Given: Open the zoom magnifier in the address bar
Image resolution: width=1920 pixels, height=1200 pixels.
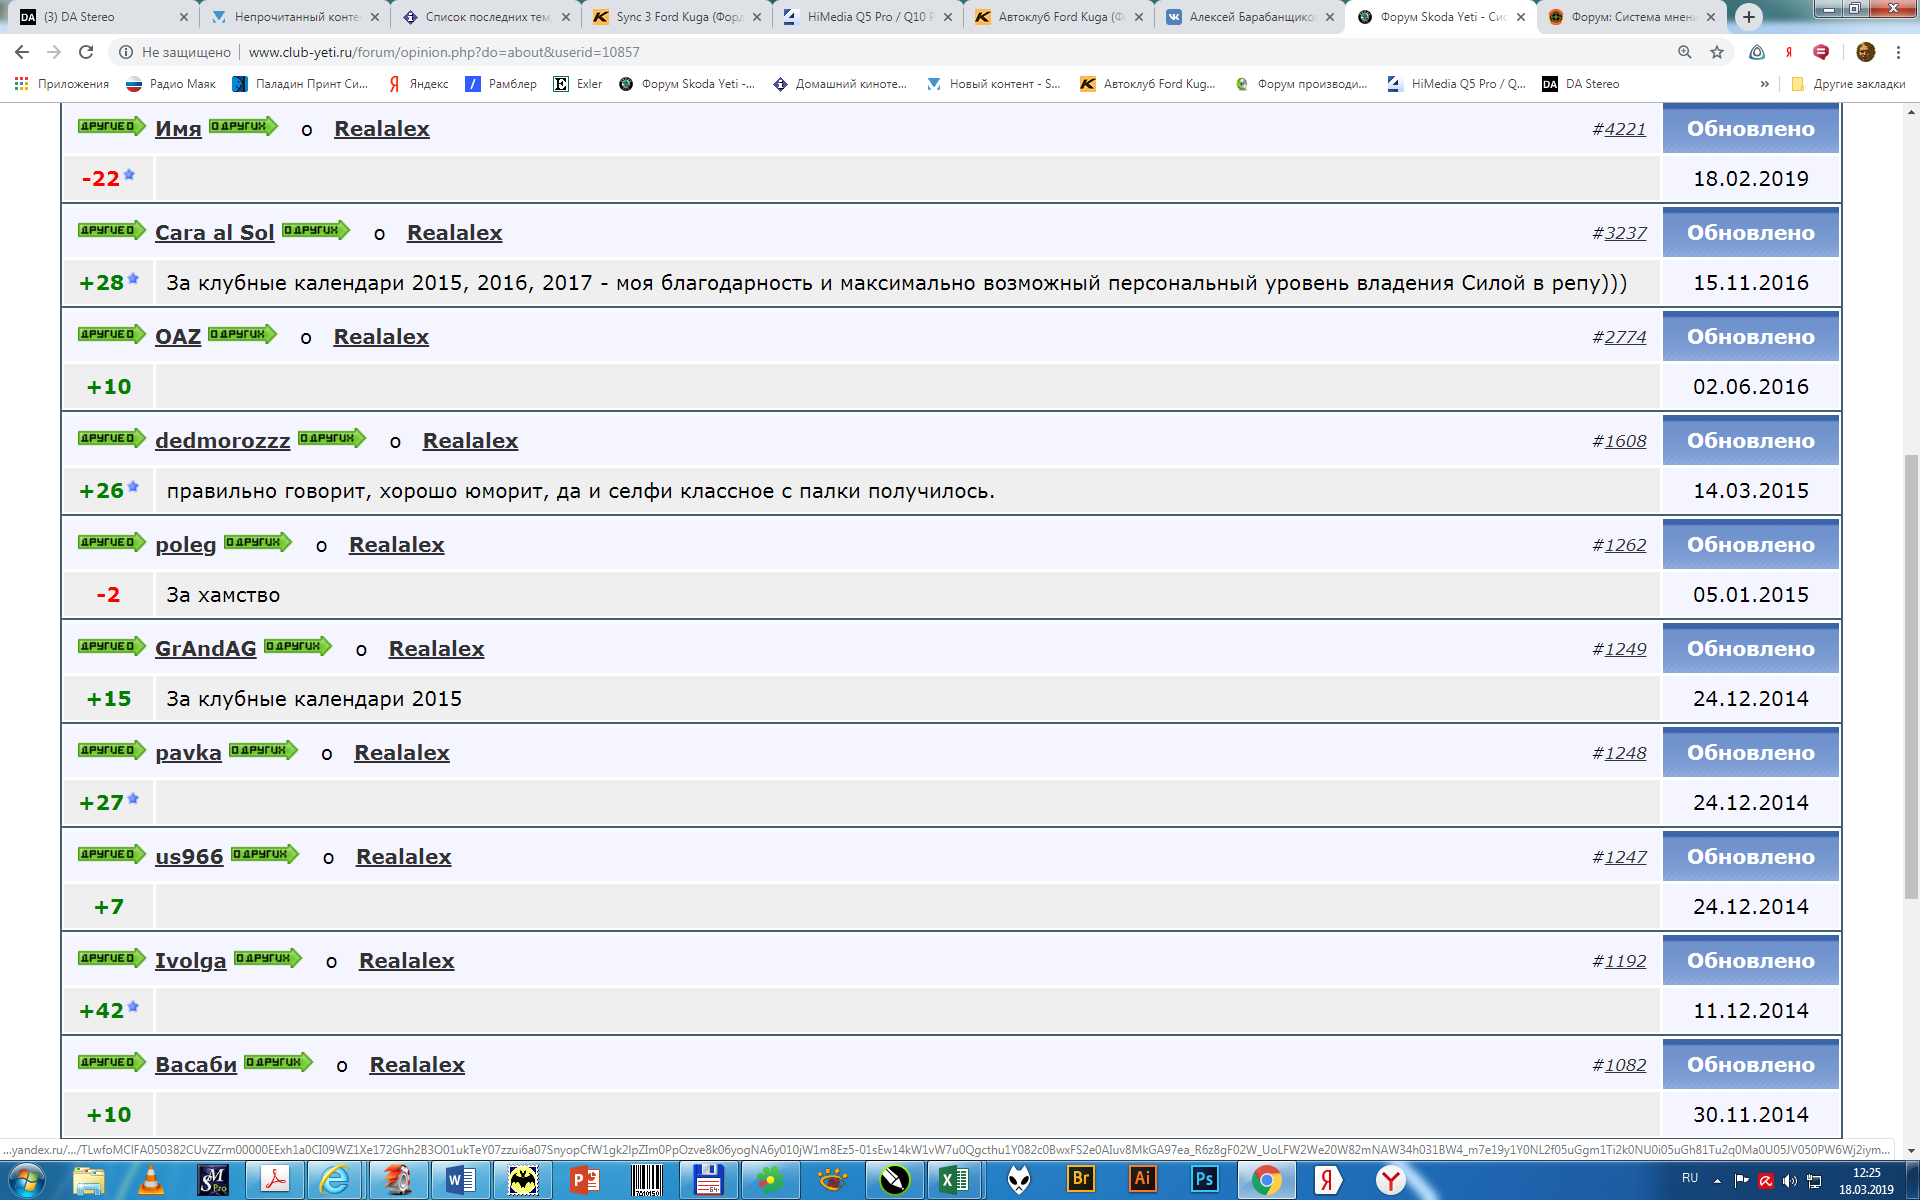Looking at the screenshot, I should coord(1685,52).
